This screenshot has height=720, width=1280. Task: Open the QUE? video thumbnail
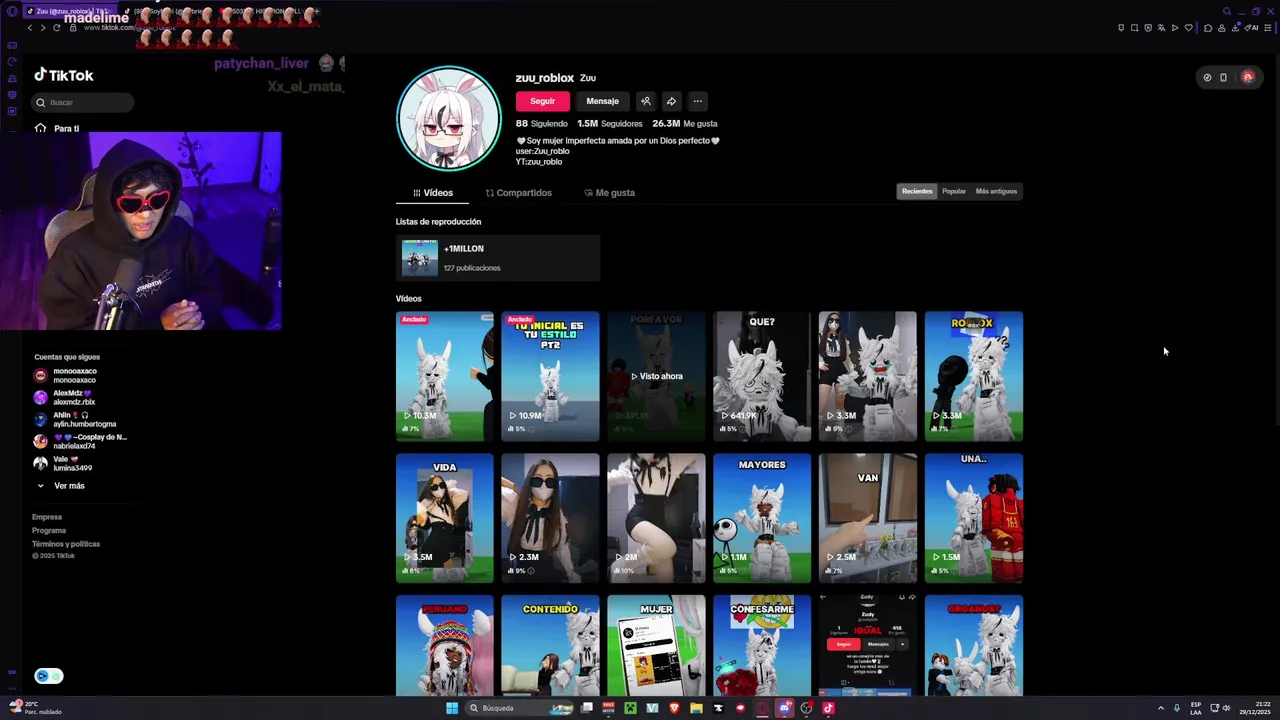point(762,376)
